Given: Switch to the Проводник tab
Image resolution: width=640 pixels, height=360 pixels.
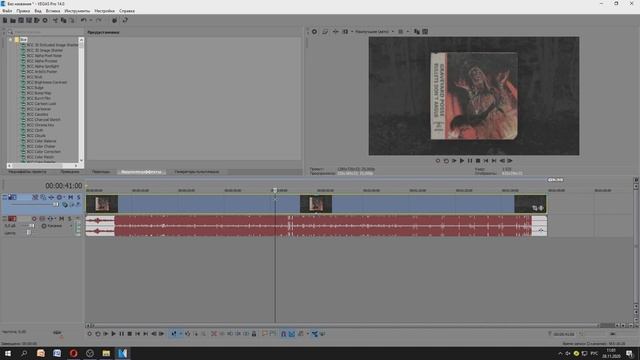Looking at the screenshot, I should [x=70, y=172].
